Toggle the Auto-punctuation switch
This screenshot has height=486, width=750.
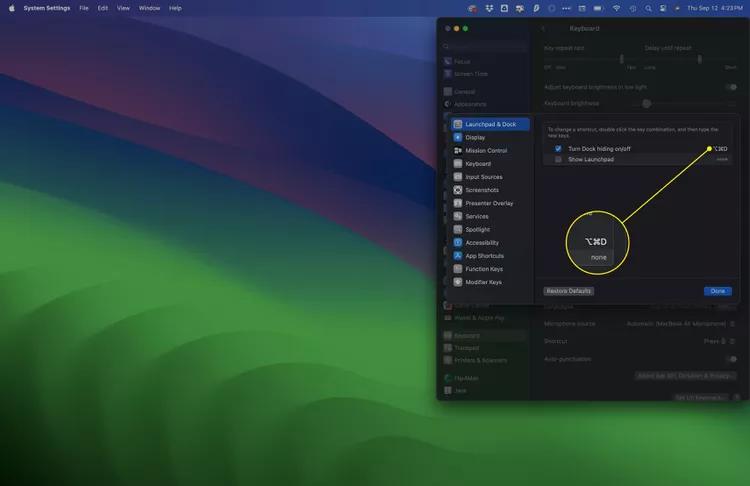click(731, 359)
